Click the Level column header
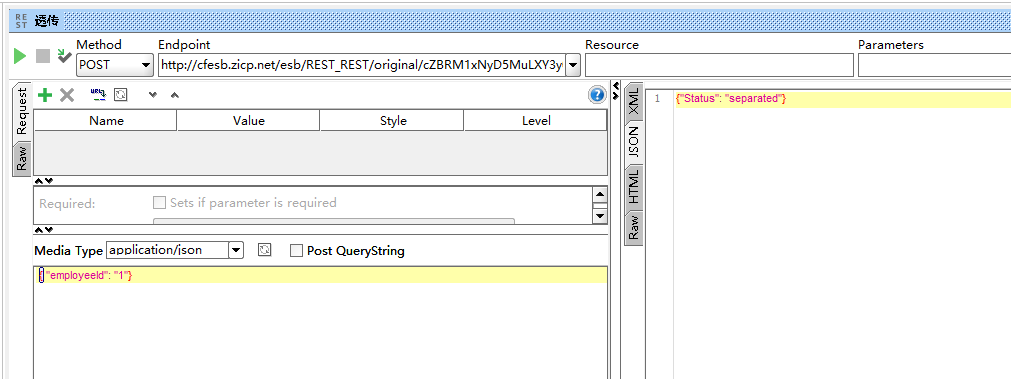Screen dimensions: 1011x379 pos(535,121)
